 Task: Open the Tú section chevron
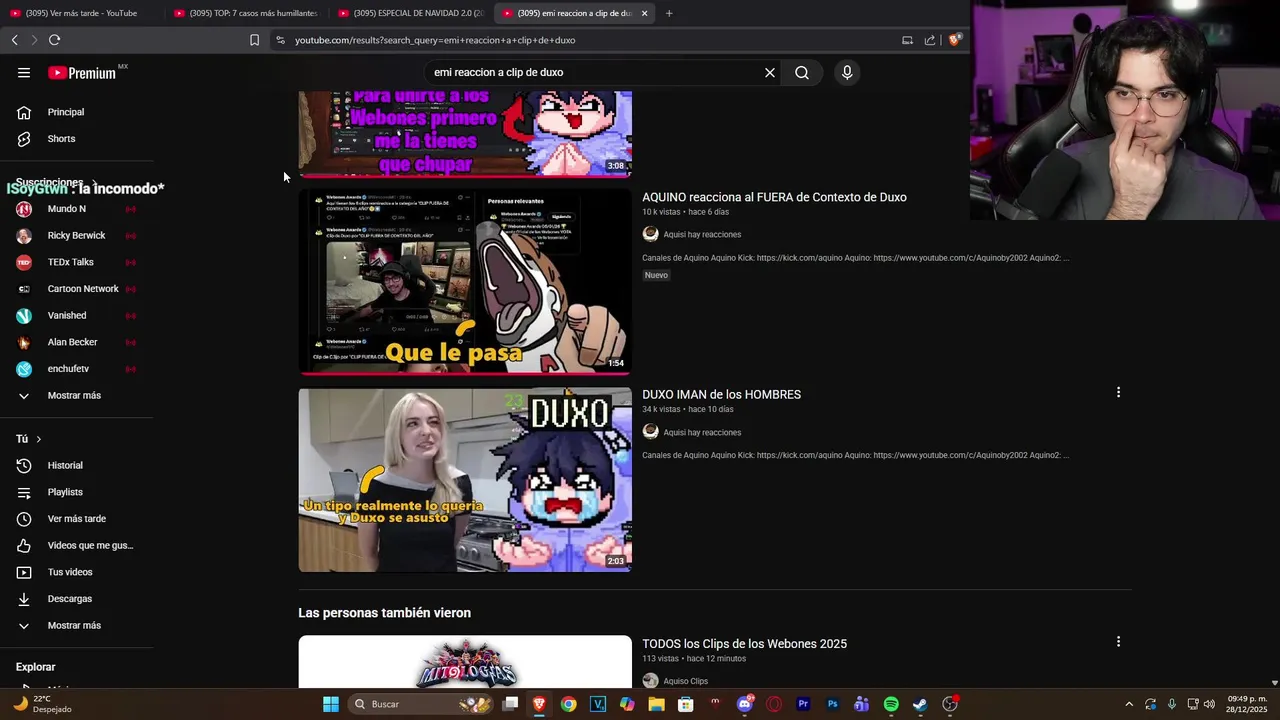pos(39,439)
